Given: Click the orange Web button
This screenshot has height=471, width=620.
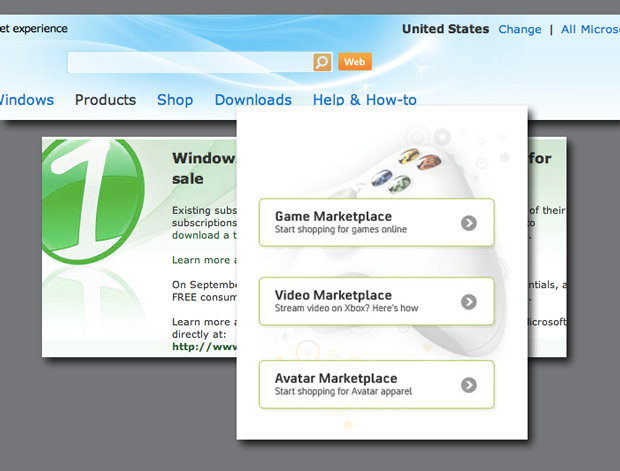Looking at the screenshot, I should [x=355, y=62].
